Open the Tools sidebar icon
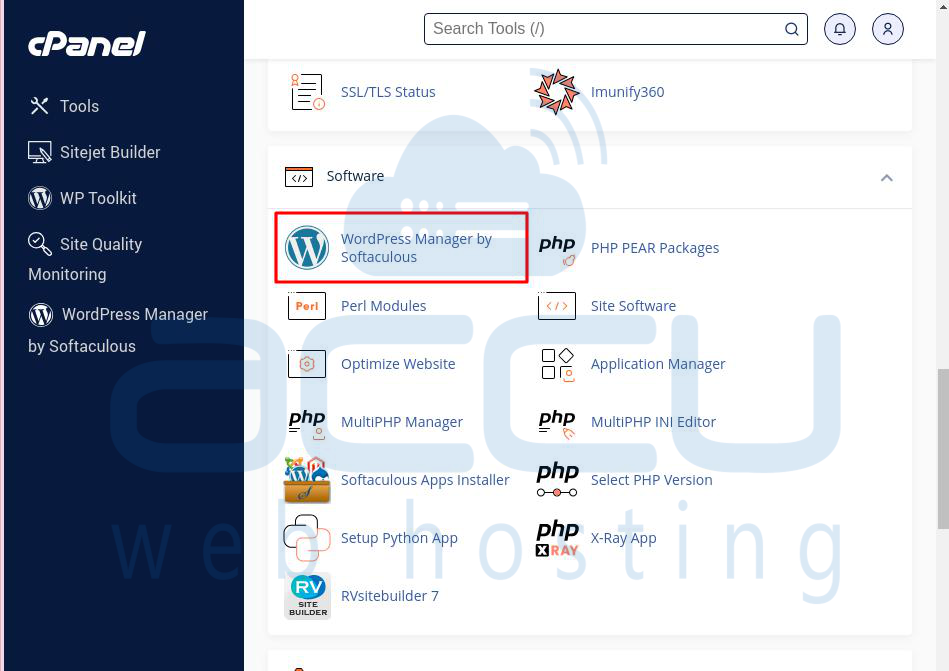 click(x=39, y=106)
